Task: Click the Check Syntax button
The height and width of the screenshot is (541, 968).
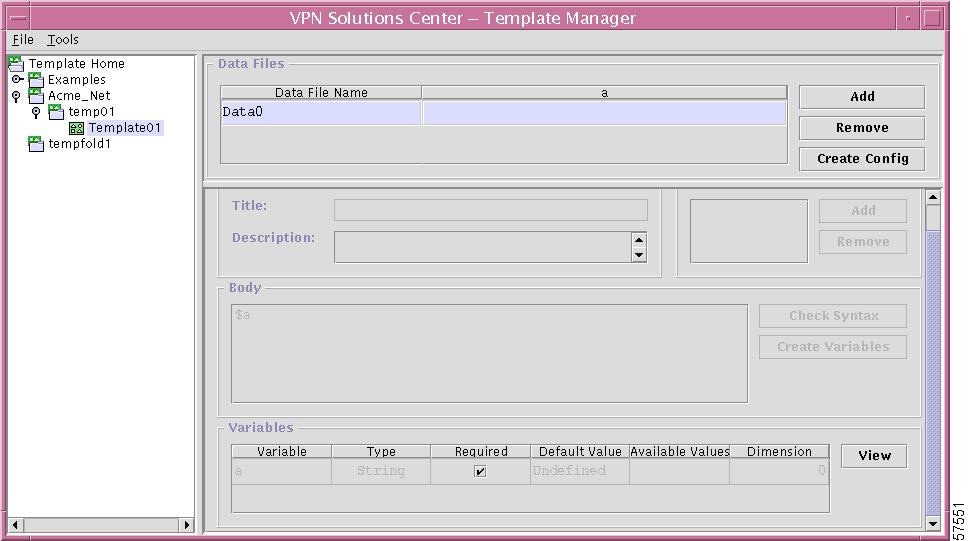Action: tap(833, 316)
